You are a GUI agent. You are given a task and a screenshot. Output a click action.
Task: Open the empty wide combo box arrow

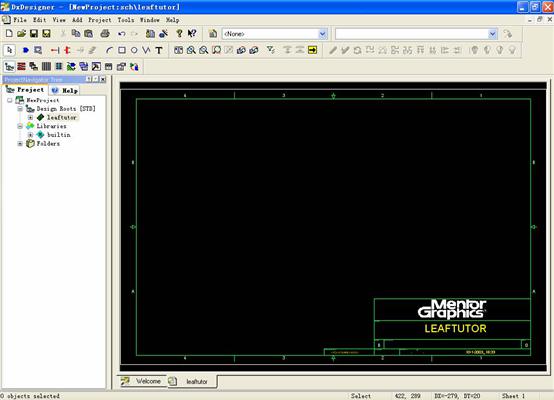click(493, 34)
